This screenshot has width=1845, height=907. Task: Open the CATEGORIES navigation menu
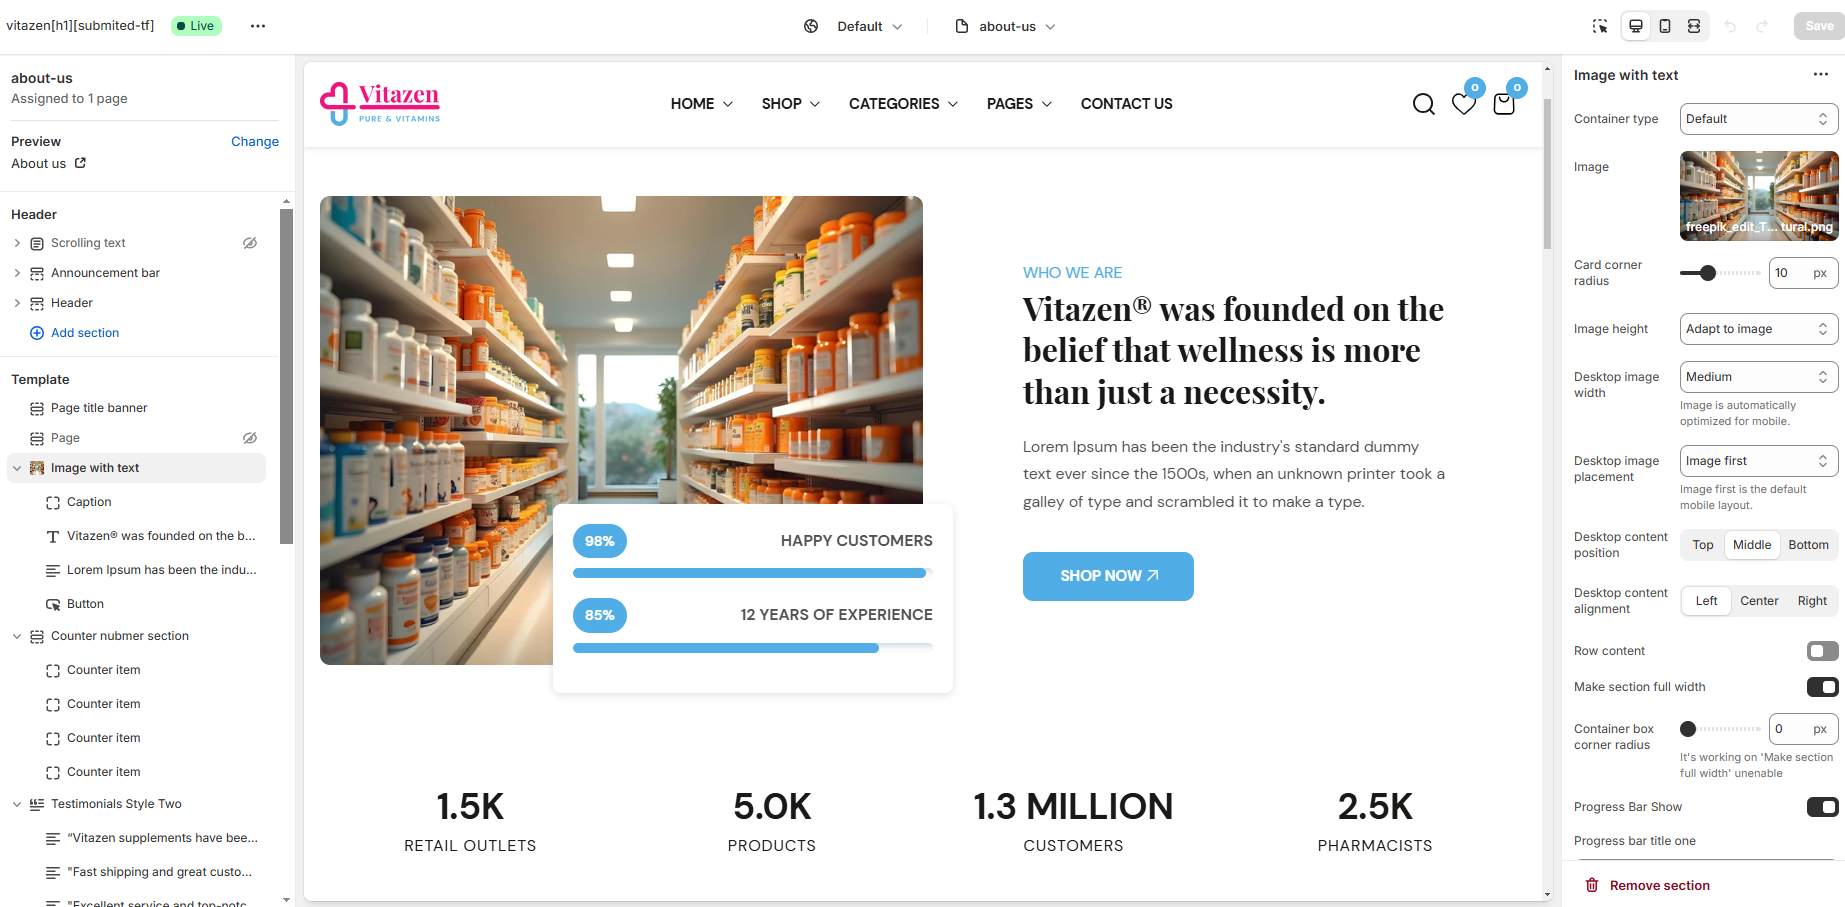click(x=903, y=104)
